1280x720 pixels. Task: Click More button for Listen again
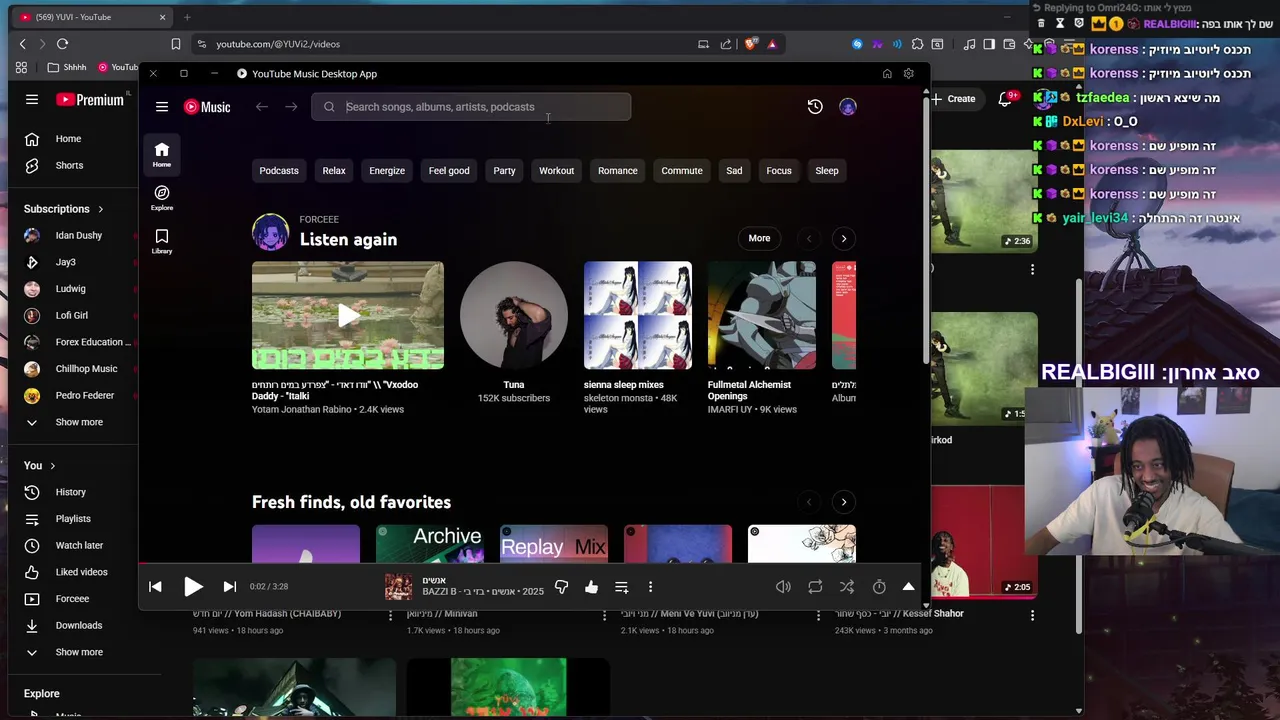[760, 238]
